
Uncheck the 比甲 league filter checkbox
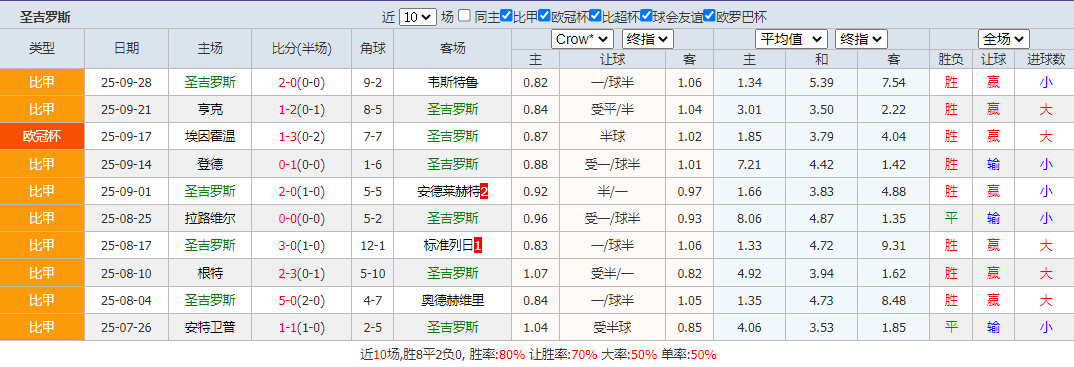coord(506,16)
